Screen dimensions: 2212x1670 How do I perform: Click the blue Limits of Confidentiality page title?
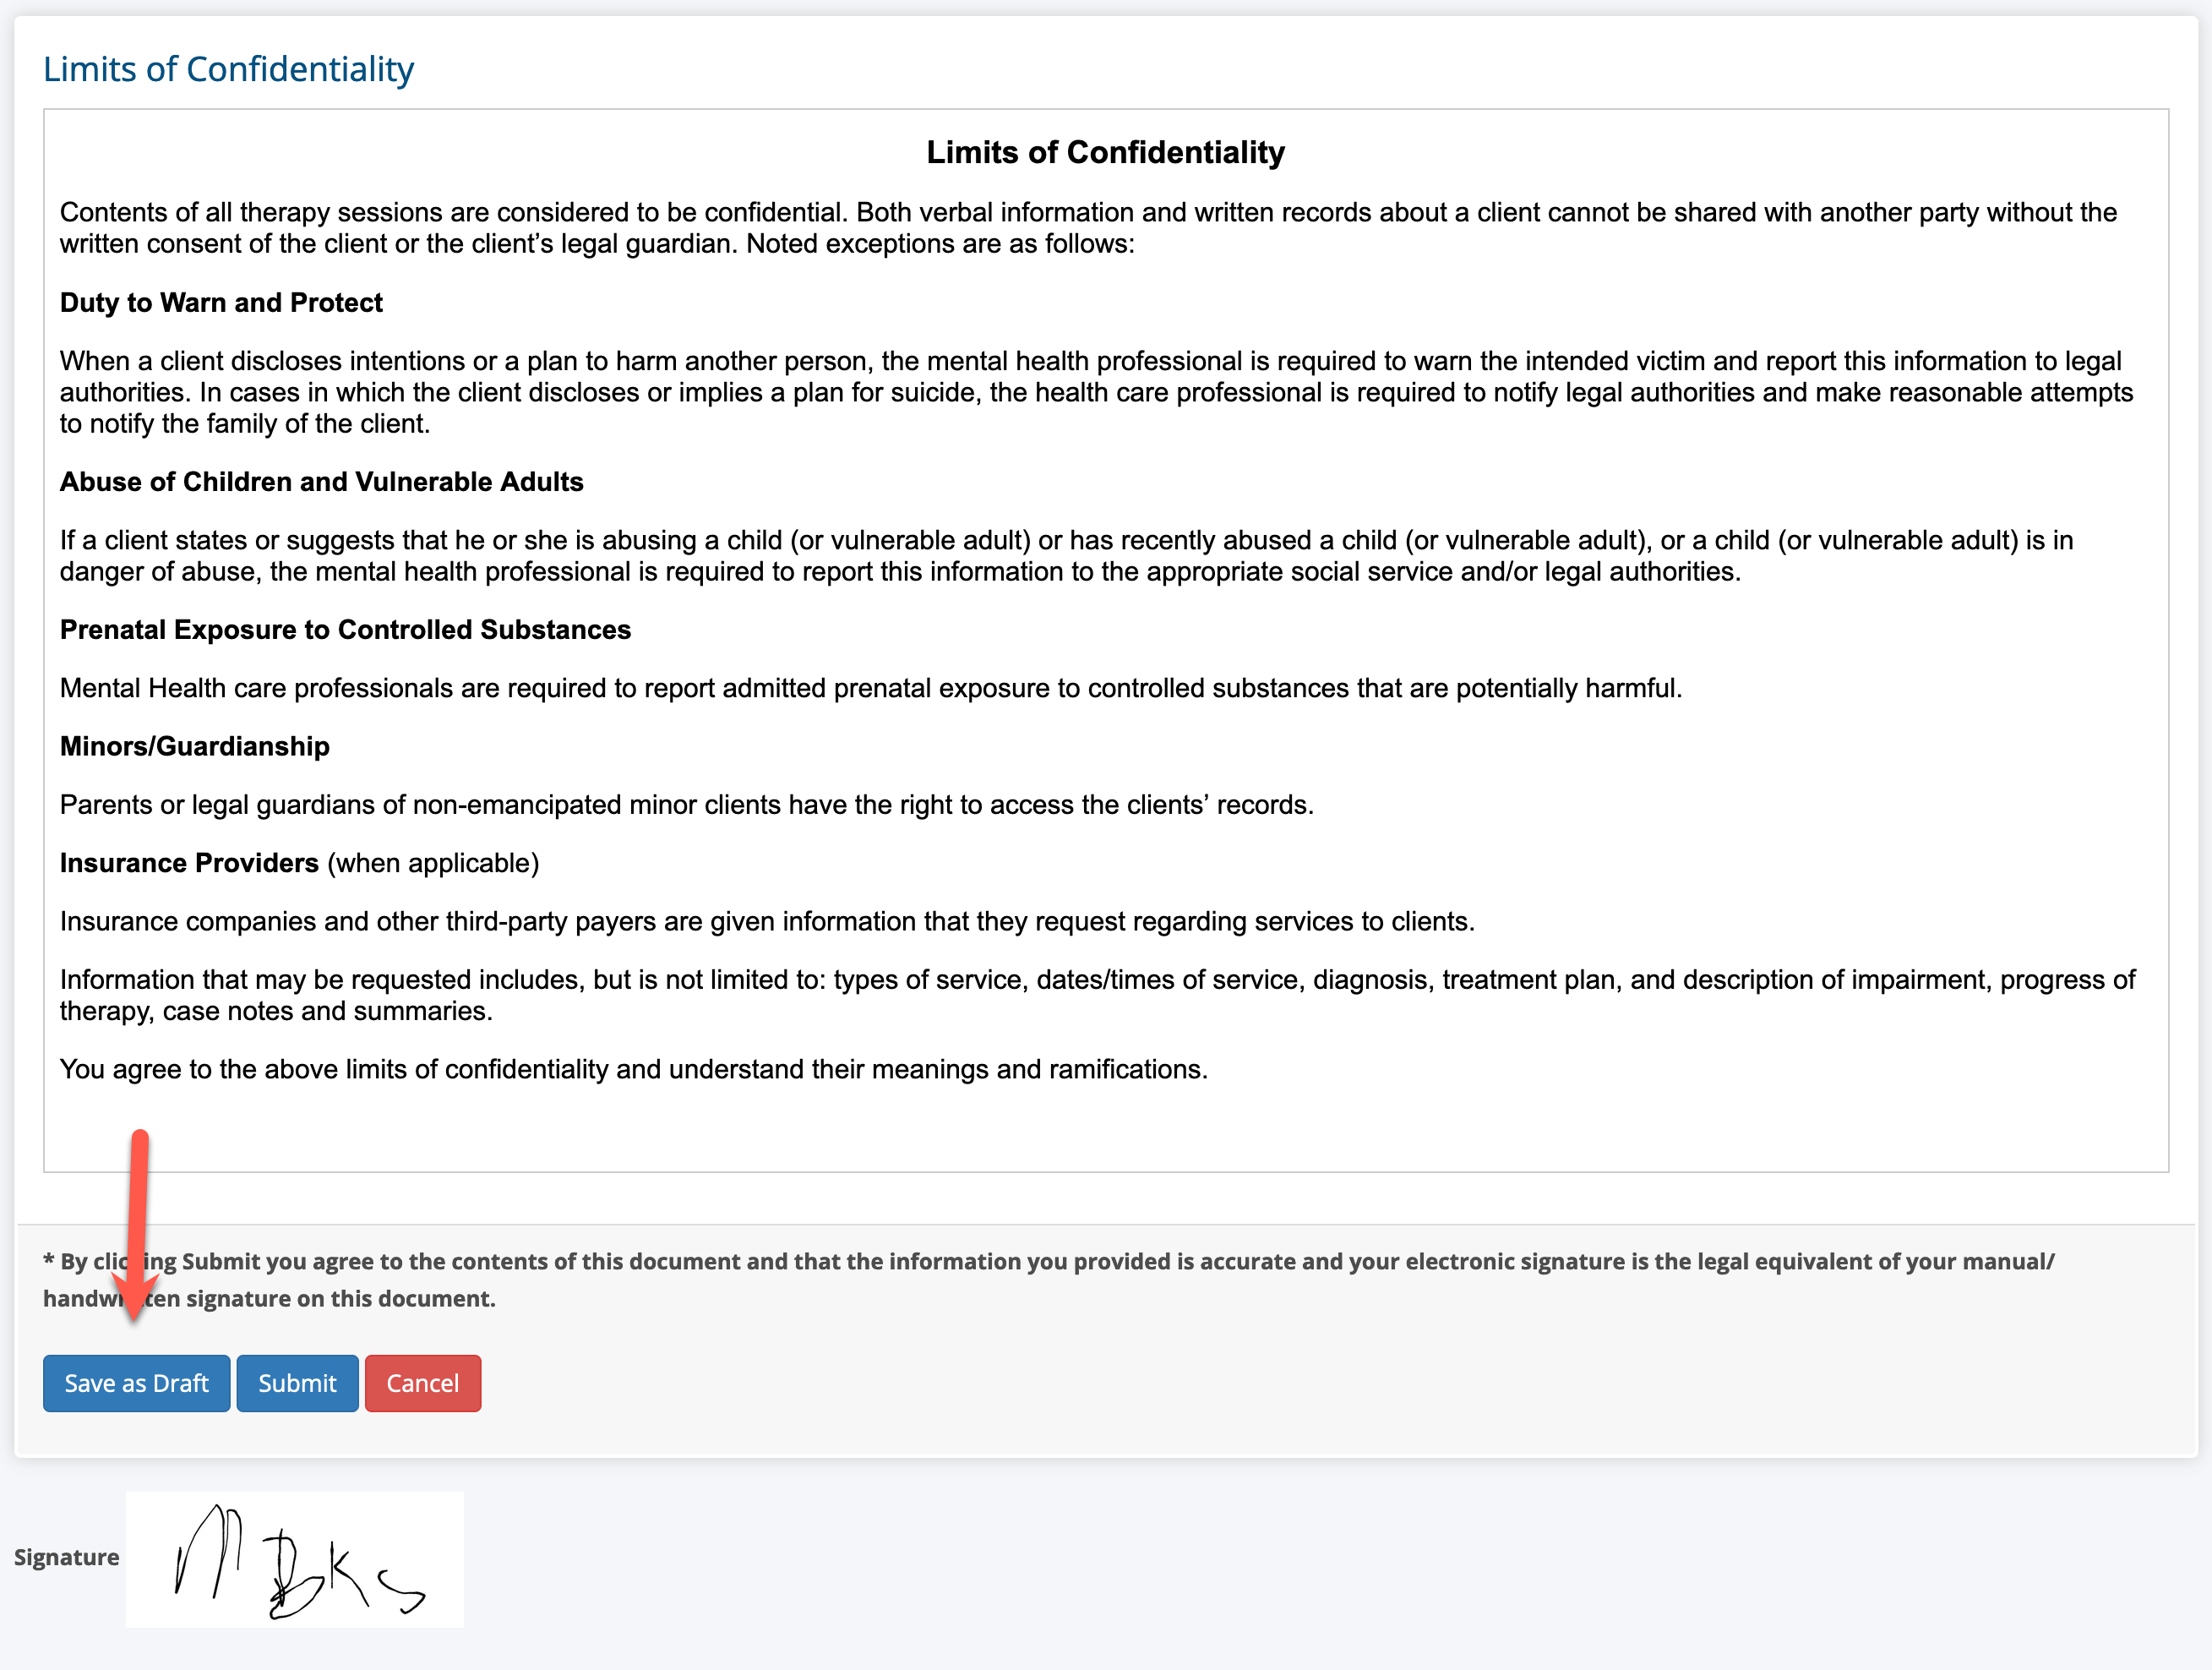point(228,69)
